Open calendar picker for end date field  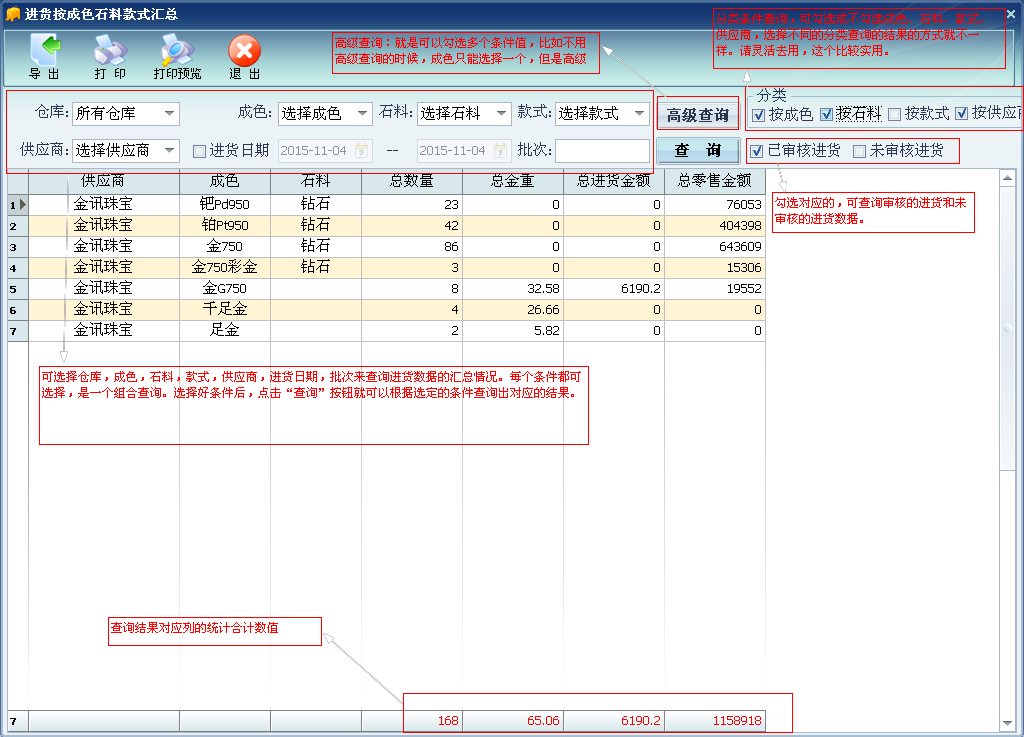tap(501, 151)
